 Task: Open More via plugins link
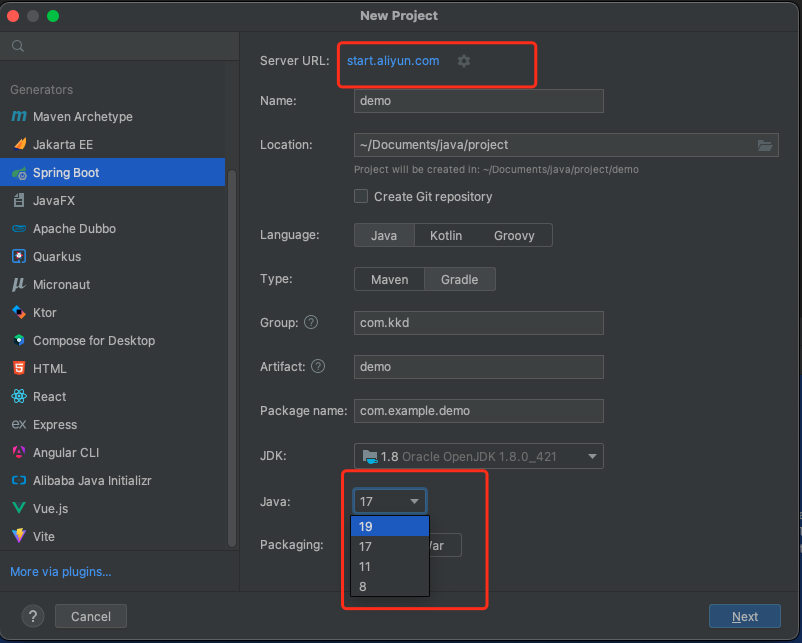61,571
